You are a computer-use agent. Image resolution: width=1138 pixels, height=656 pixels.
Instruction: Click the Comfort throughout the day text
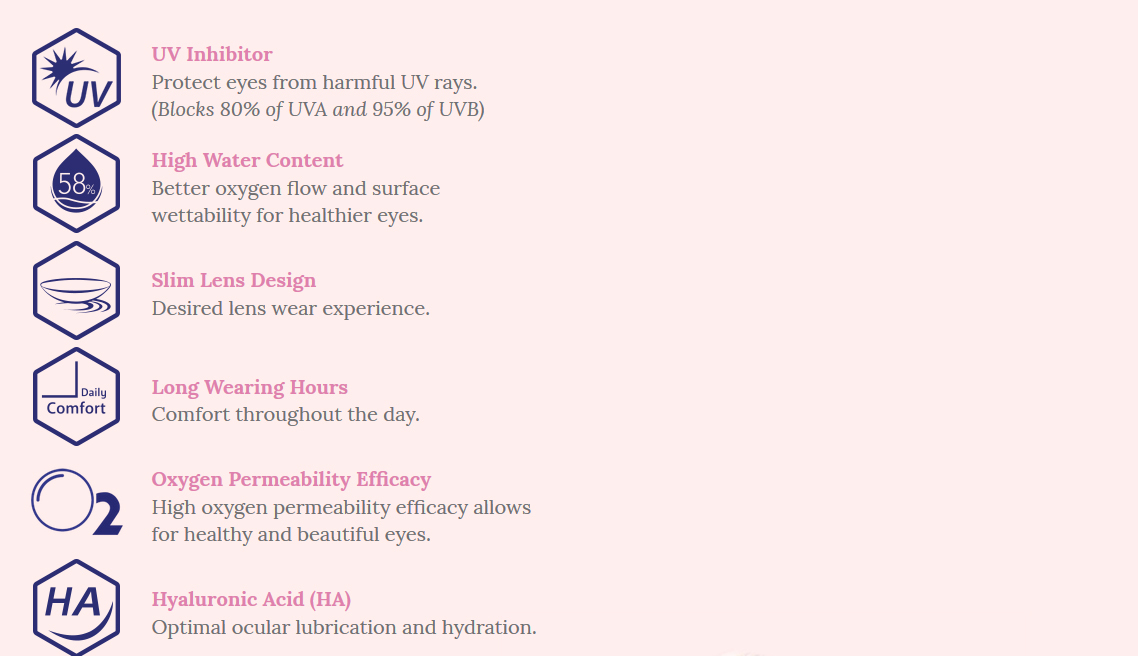285,414
